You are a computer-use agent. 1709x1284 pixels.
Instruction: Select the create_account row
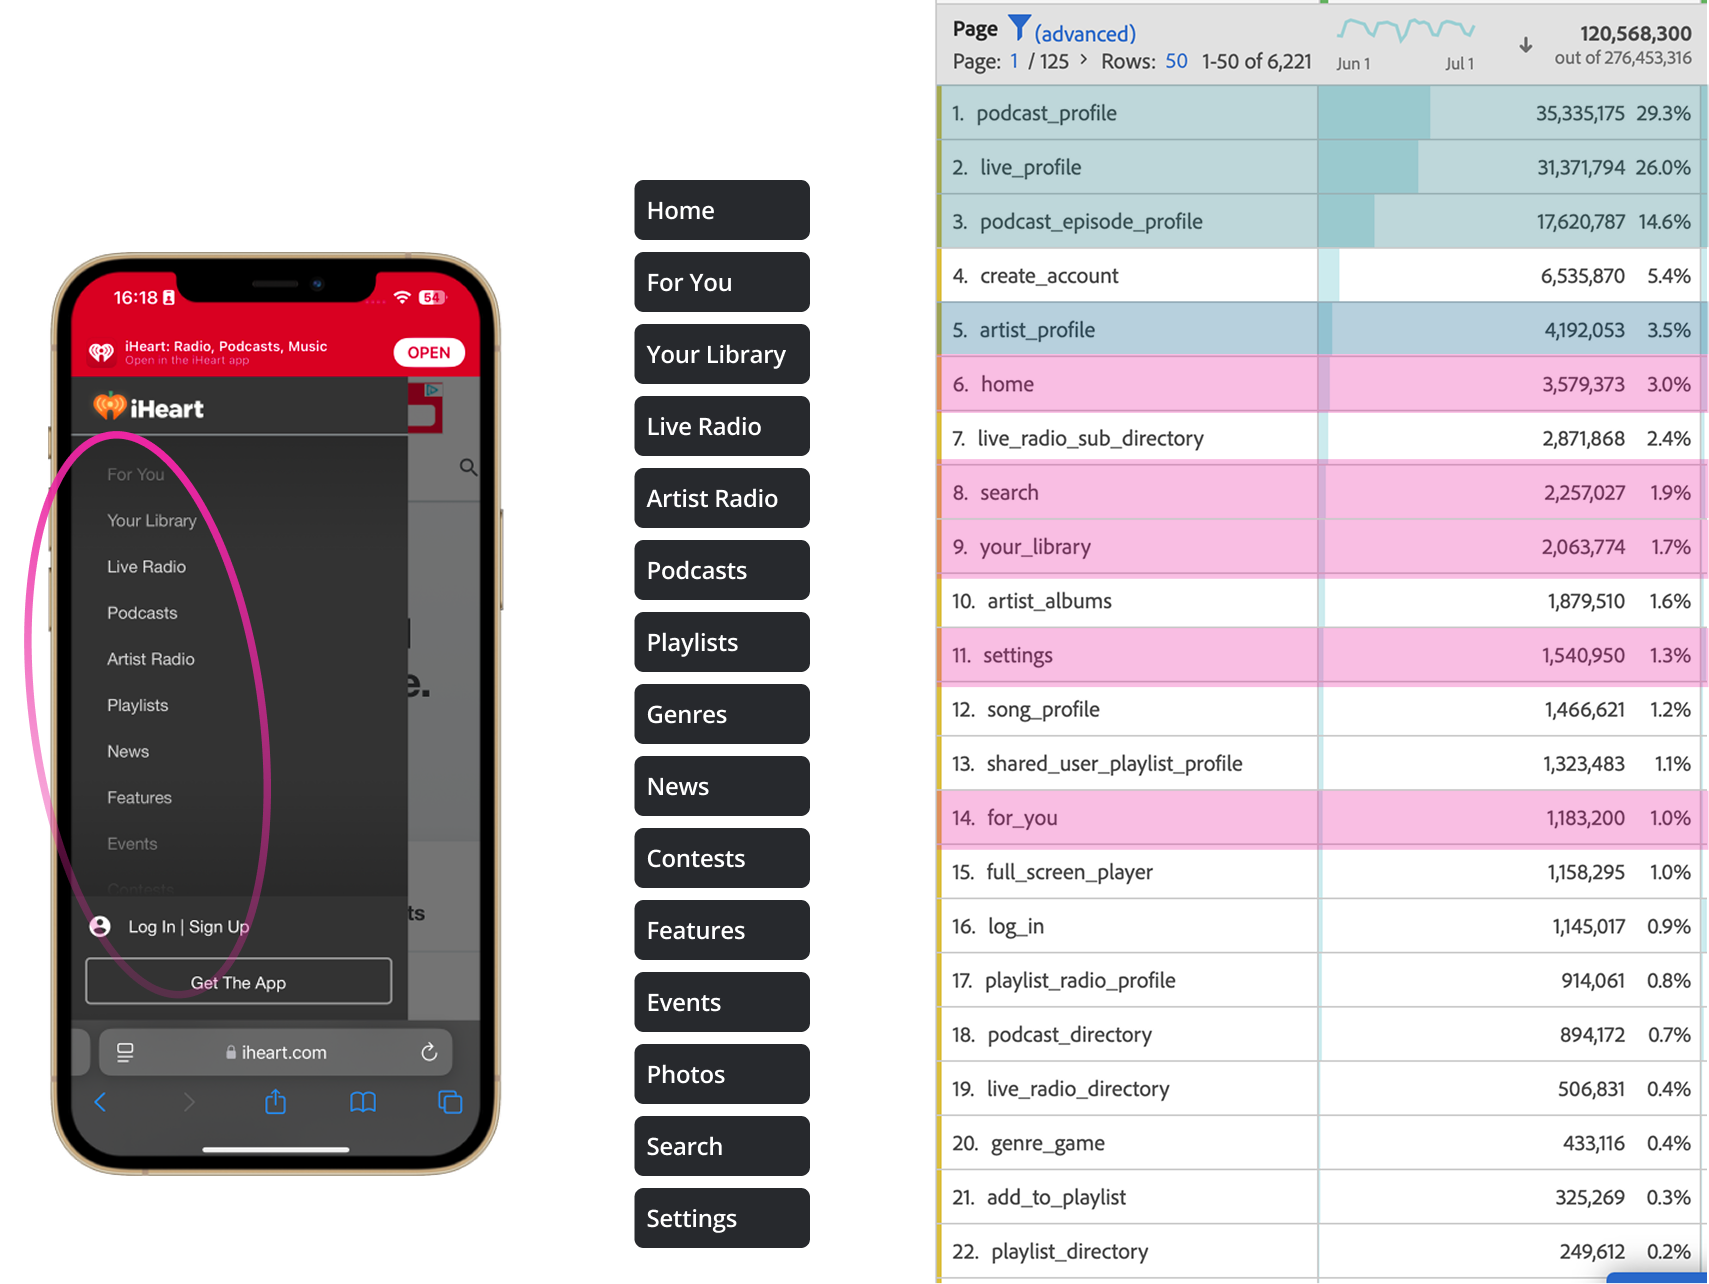1322,276
